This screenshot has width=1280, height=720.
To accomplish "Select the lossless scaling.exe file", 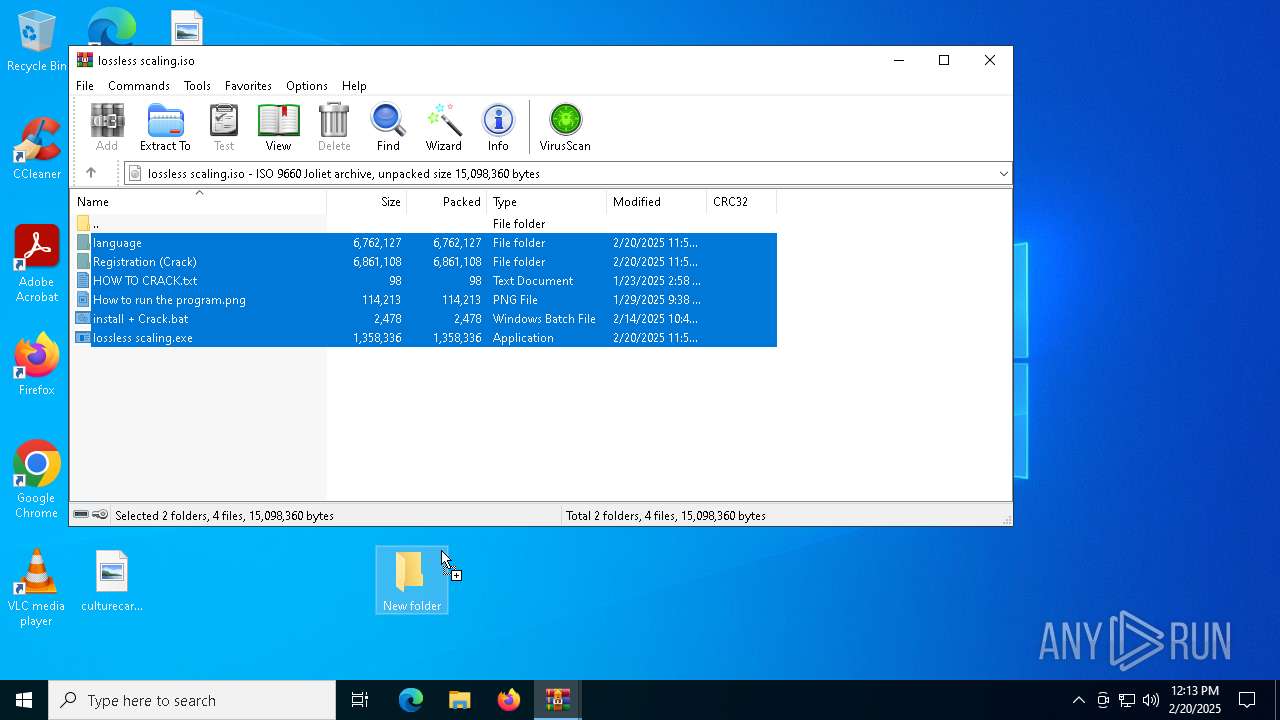I will coord(425,338).
